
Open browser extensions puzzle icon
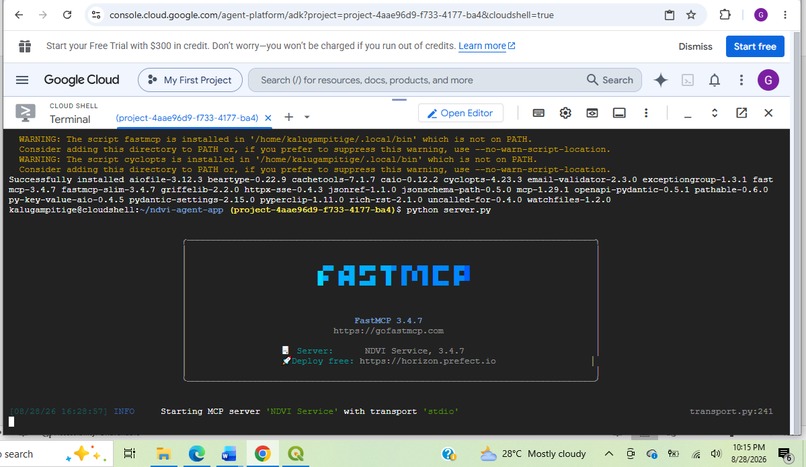click(x=725, y=15)
